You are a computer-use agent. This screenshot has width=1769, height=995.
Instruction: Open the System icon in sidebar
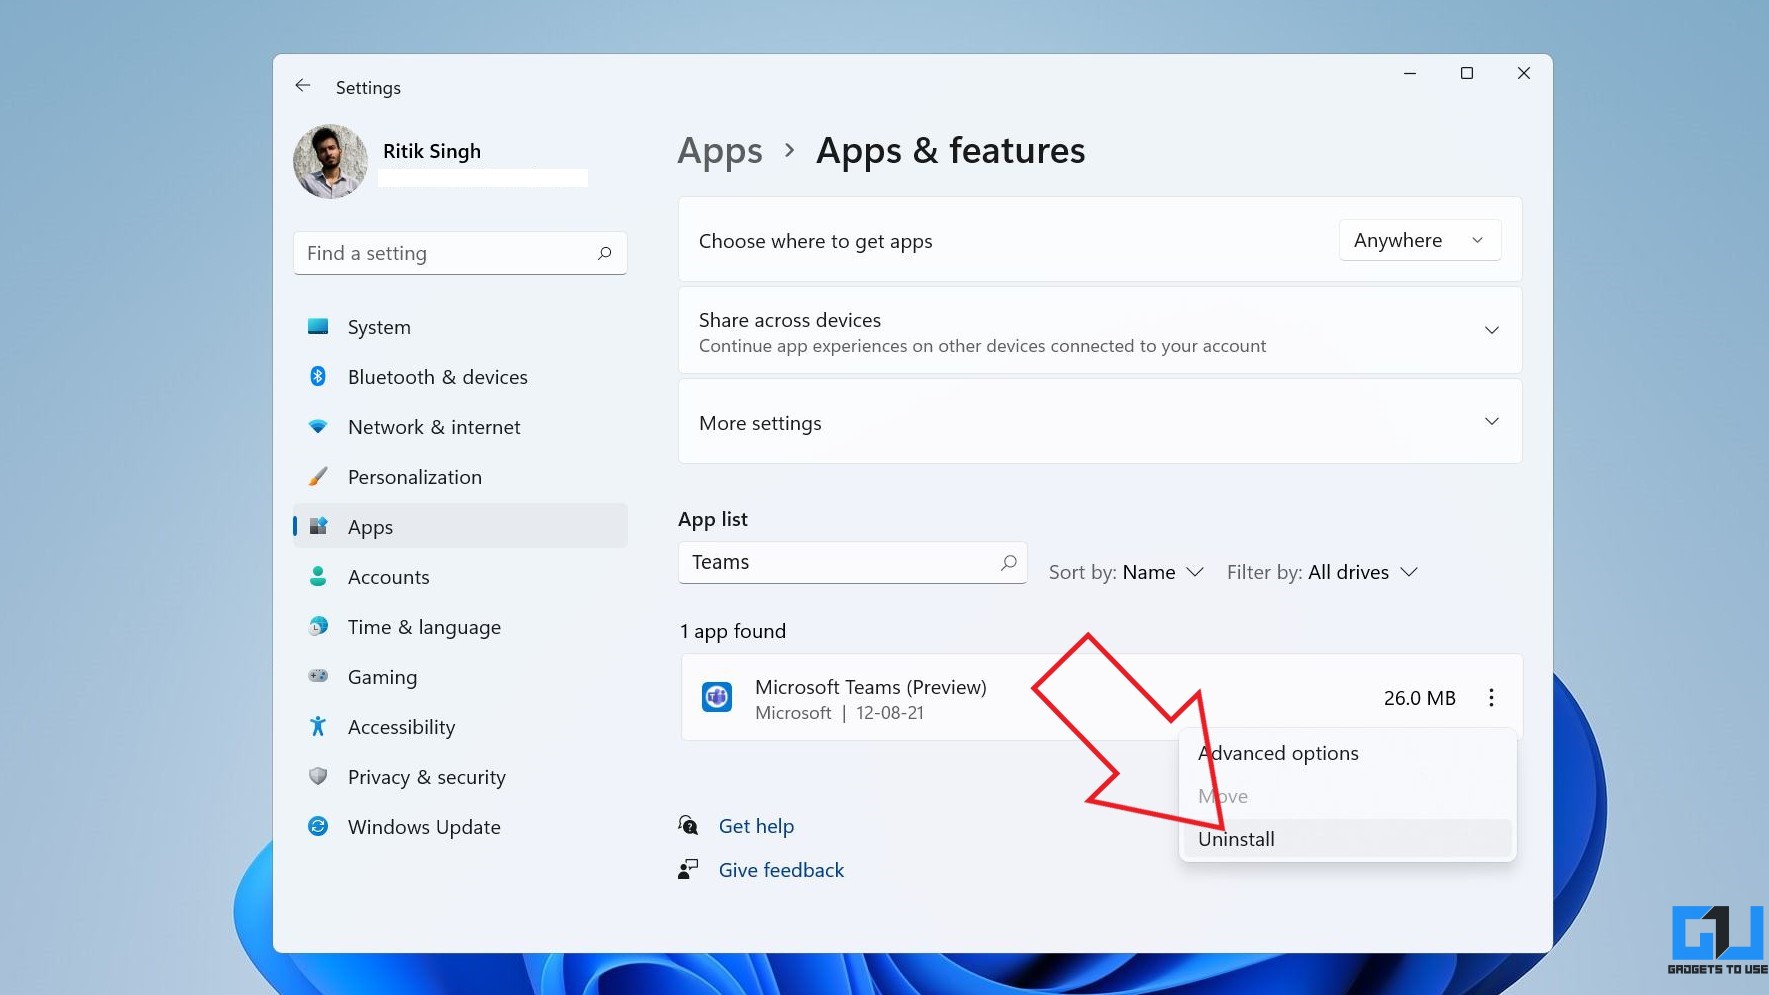pos(318,326)
